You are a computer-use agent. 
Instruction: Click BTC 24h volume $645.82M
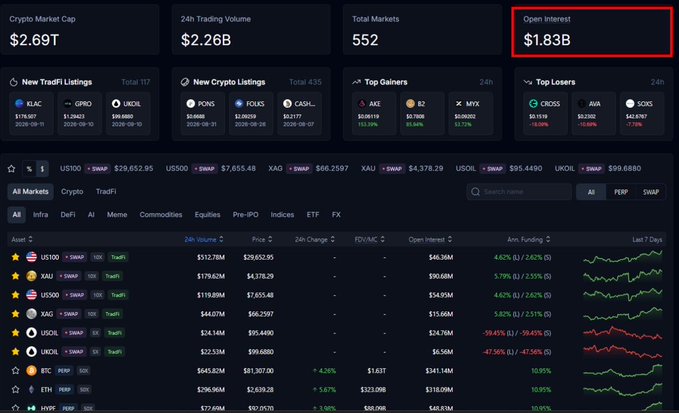coord(211,371)
